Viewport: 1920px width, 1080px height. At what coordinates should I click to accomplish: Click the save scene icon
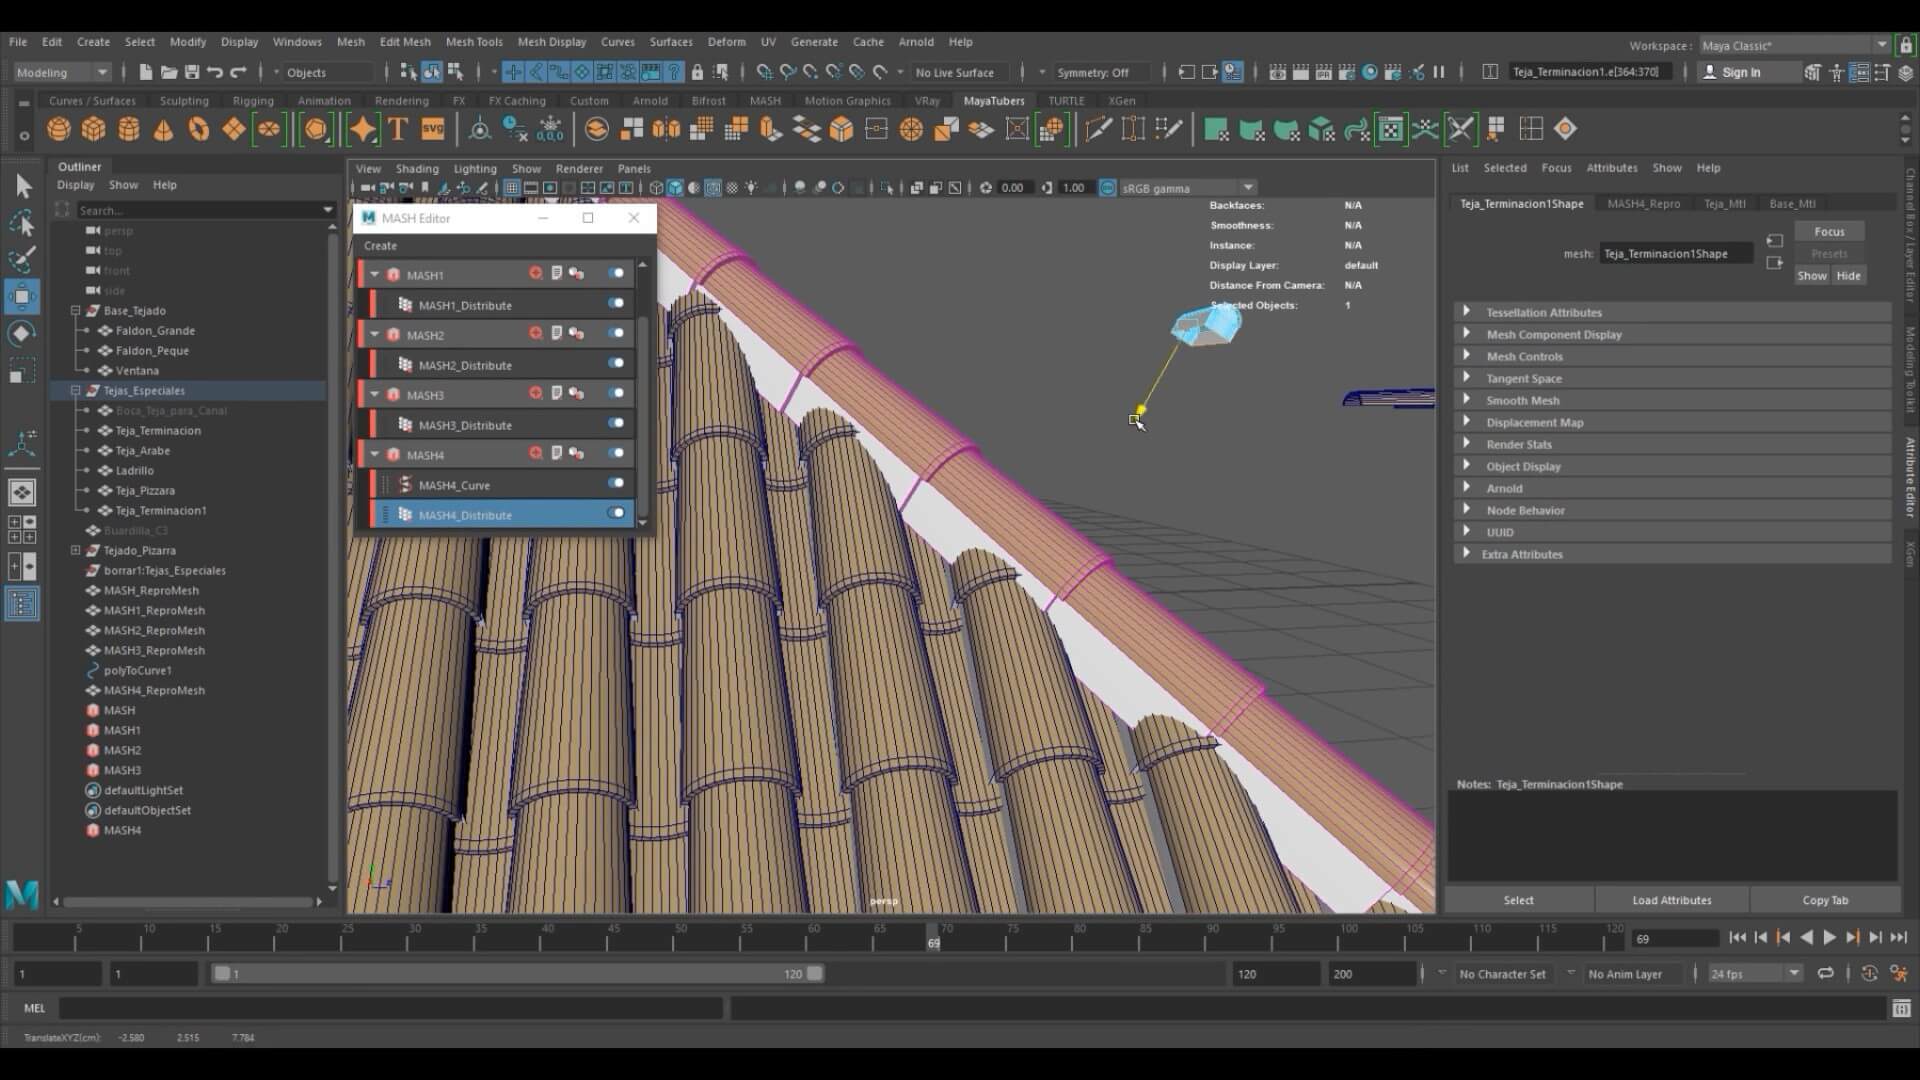pos(192,72)
